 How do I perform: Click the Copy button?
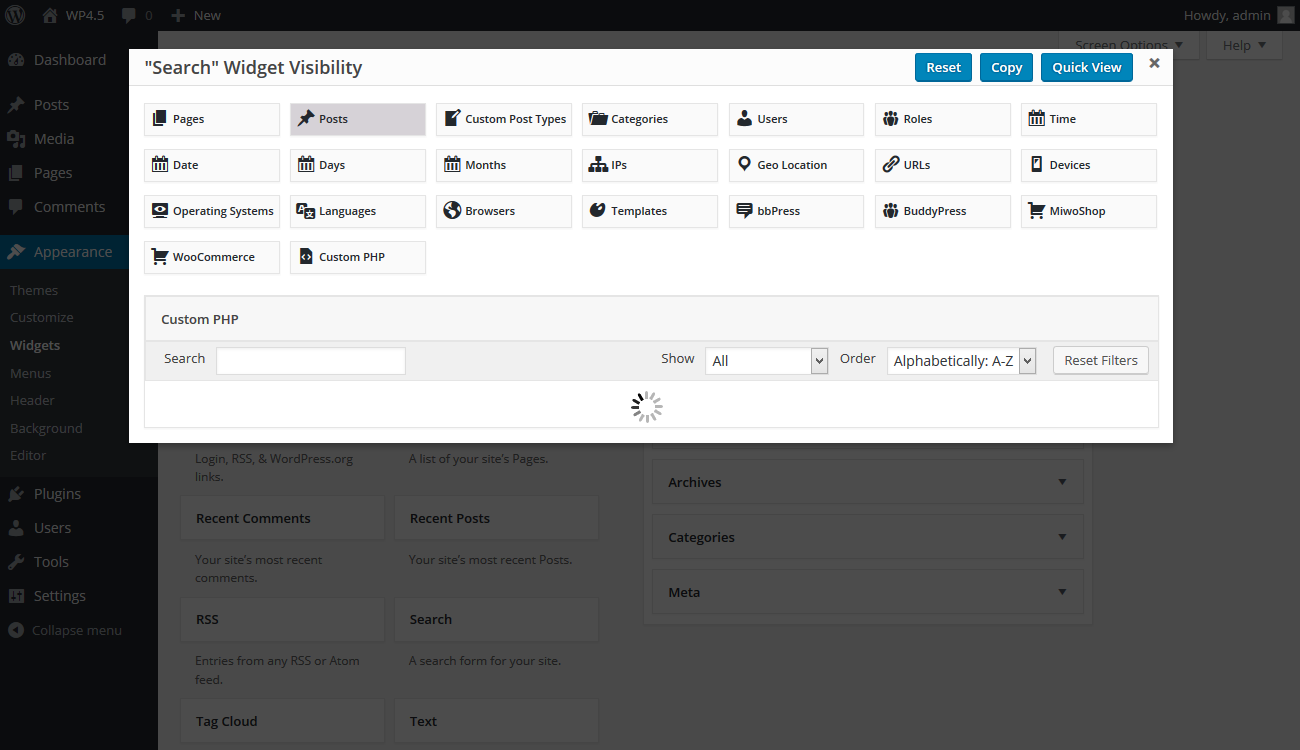click(1006, 67)
